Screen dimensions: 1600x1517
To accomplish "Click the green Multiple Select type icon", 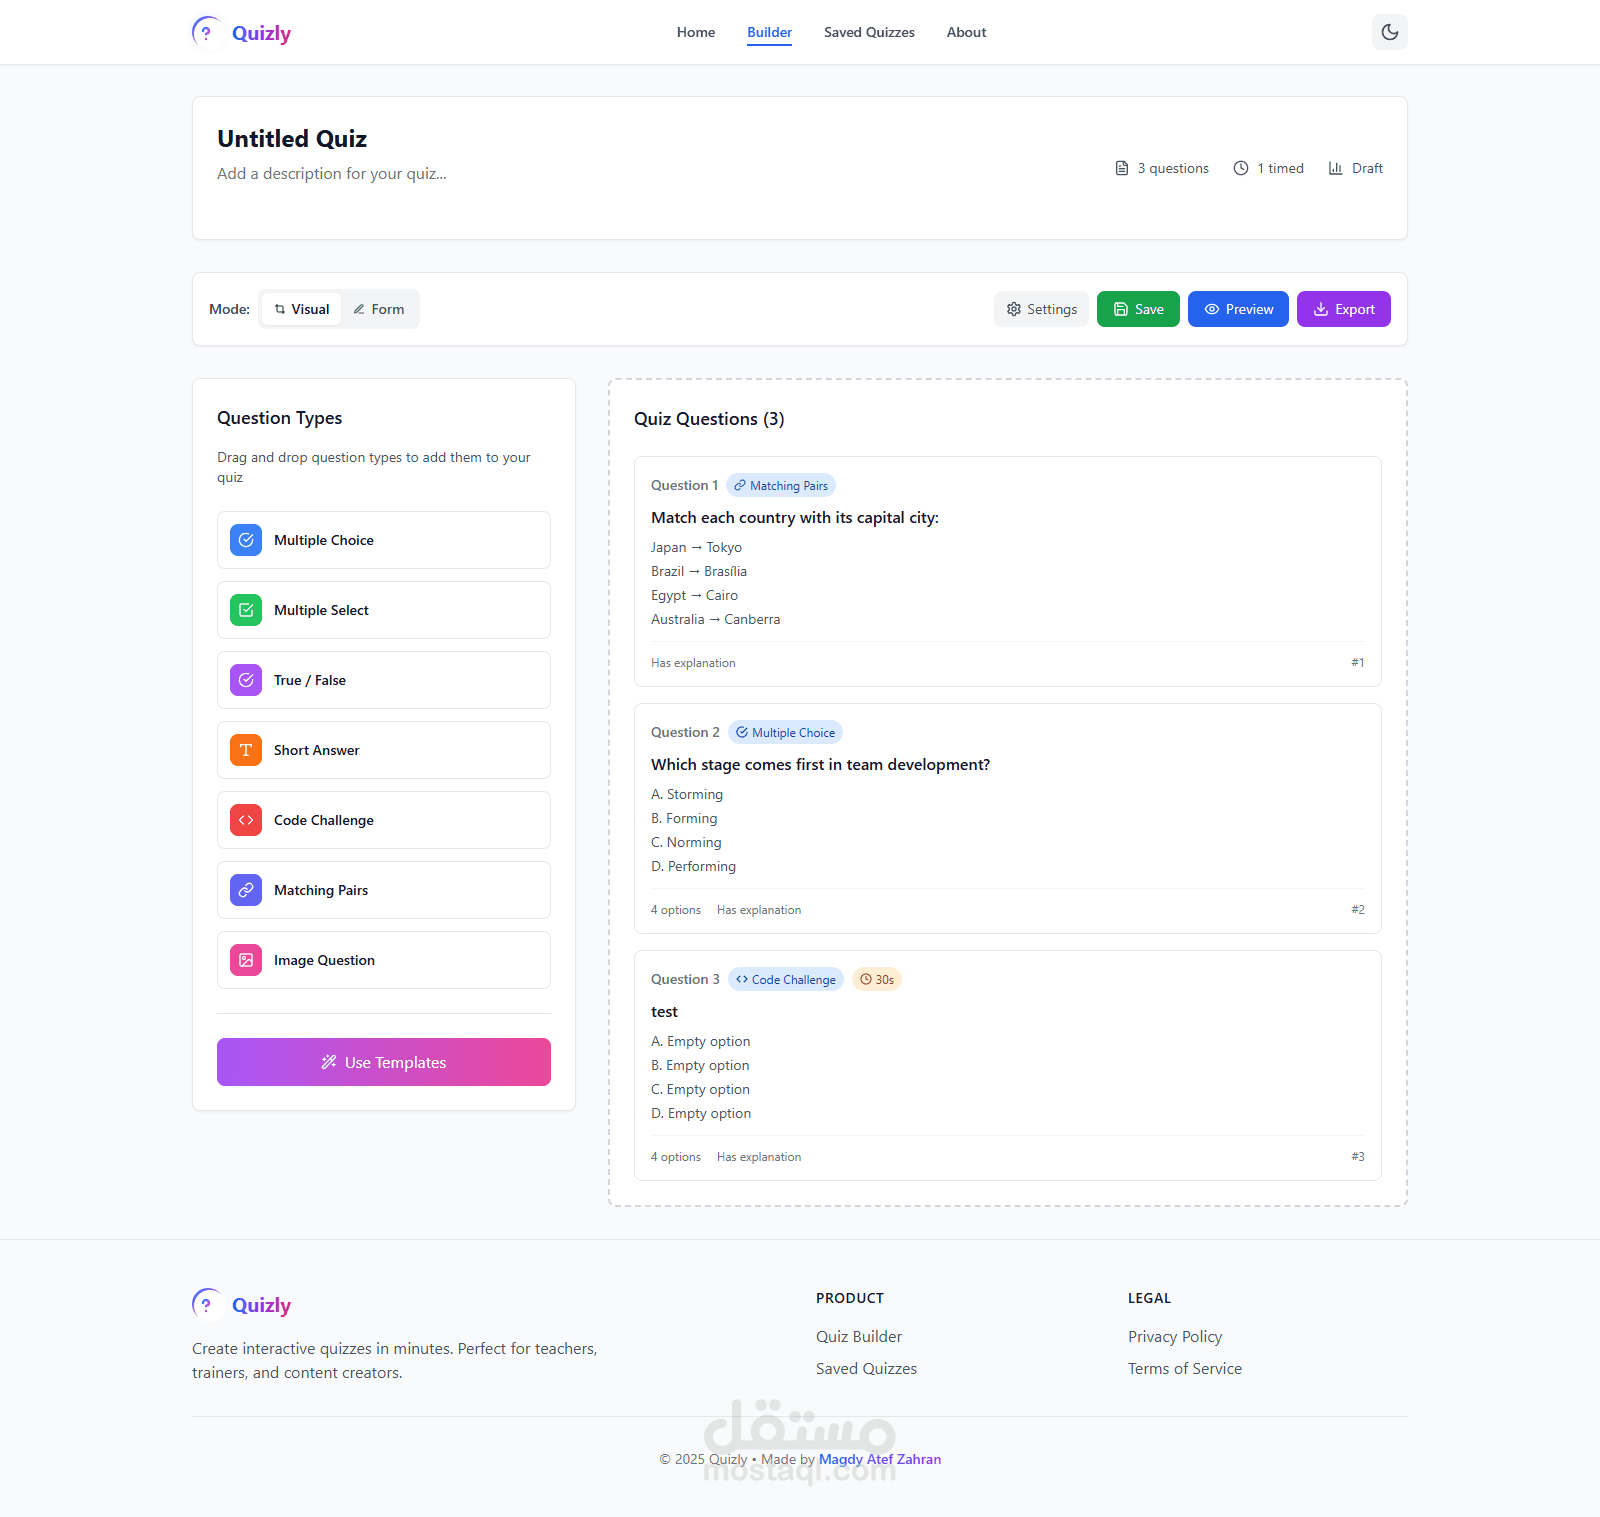I will [246, 610].
